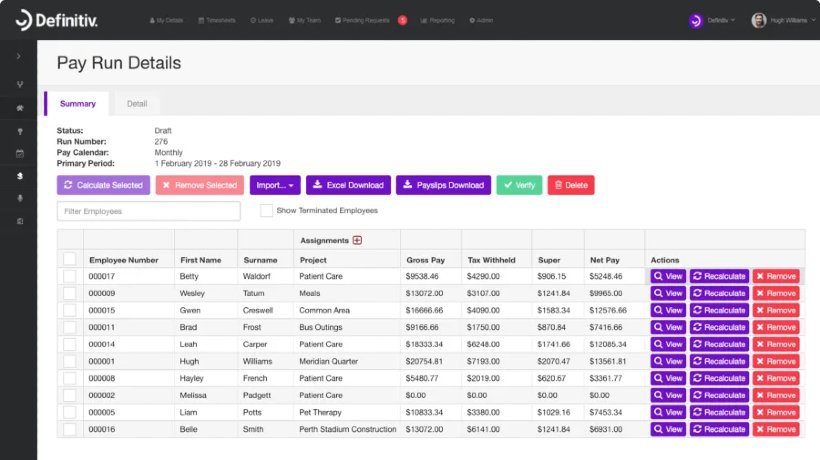Click the home icon in sidebar
Image resolution: width=820 pixels, height=460 pixels.
pyautogui.click(x=18, y=108)
